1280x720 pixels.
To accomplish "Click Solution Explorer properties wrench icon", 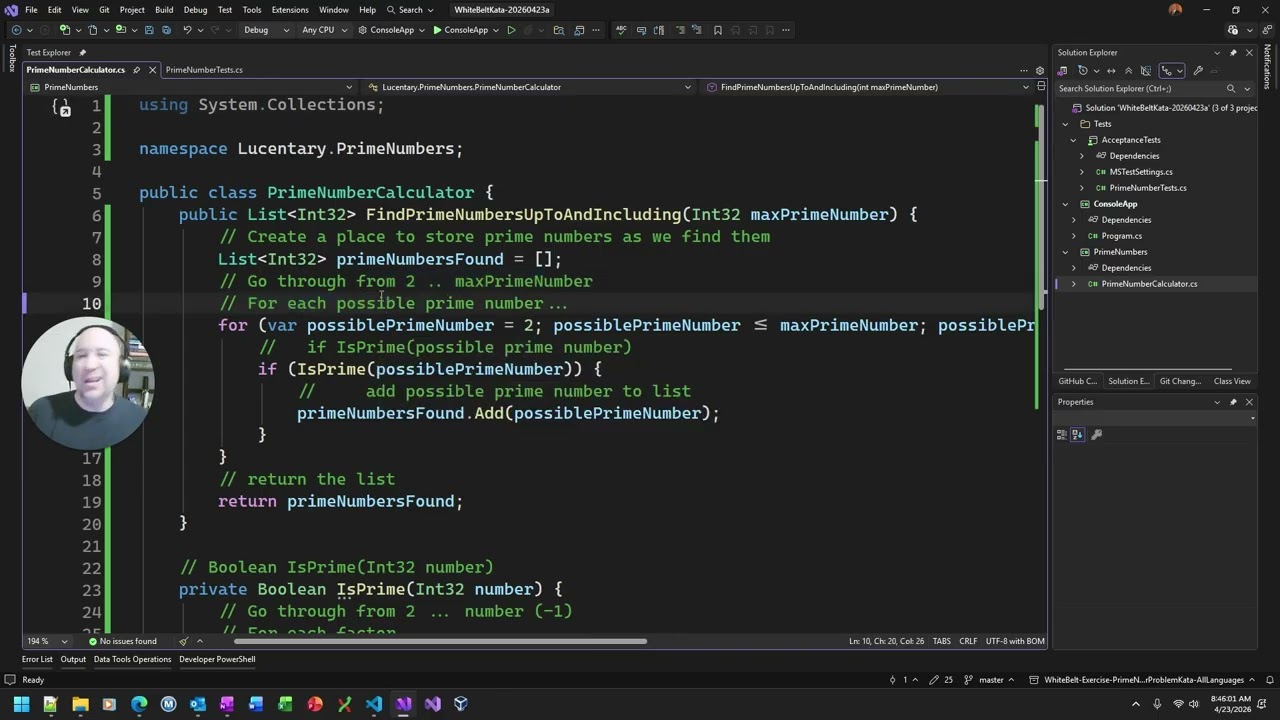I will click(x=1198, y=70).
